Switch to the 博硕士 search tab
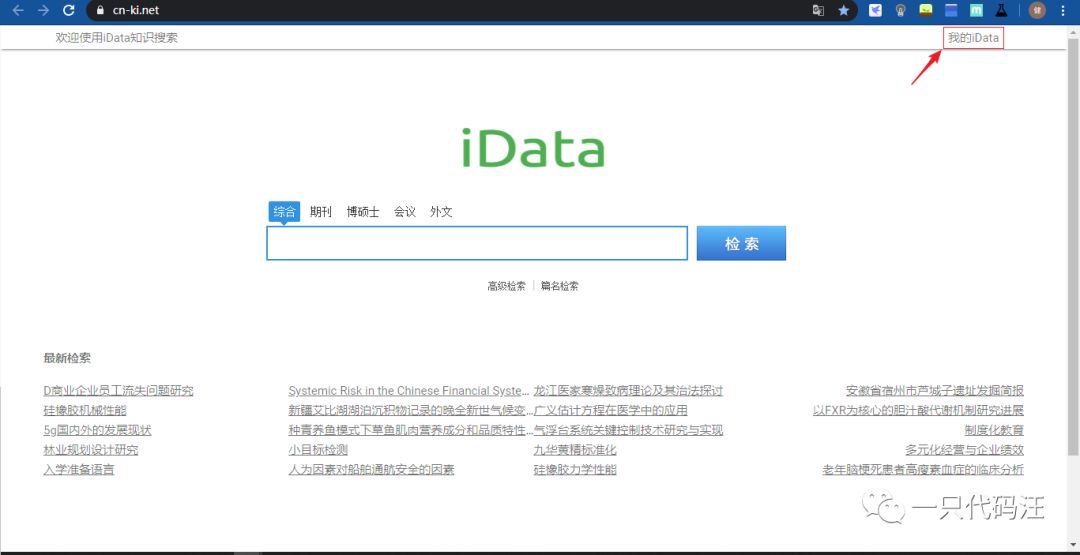Viewport: 1080px width, 555px height. (x=363, y=212)
